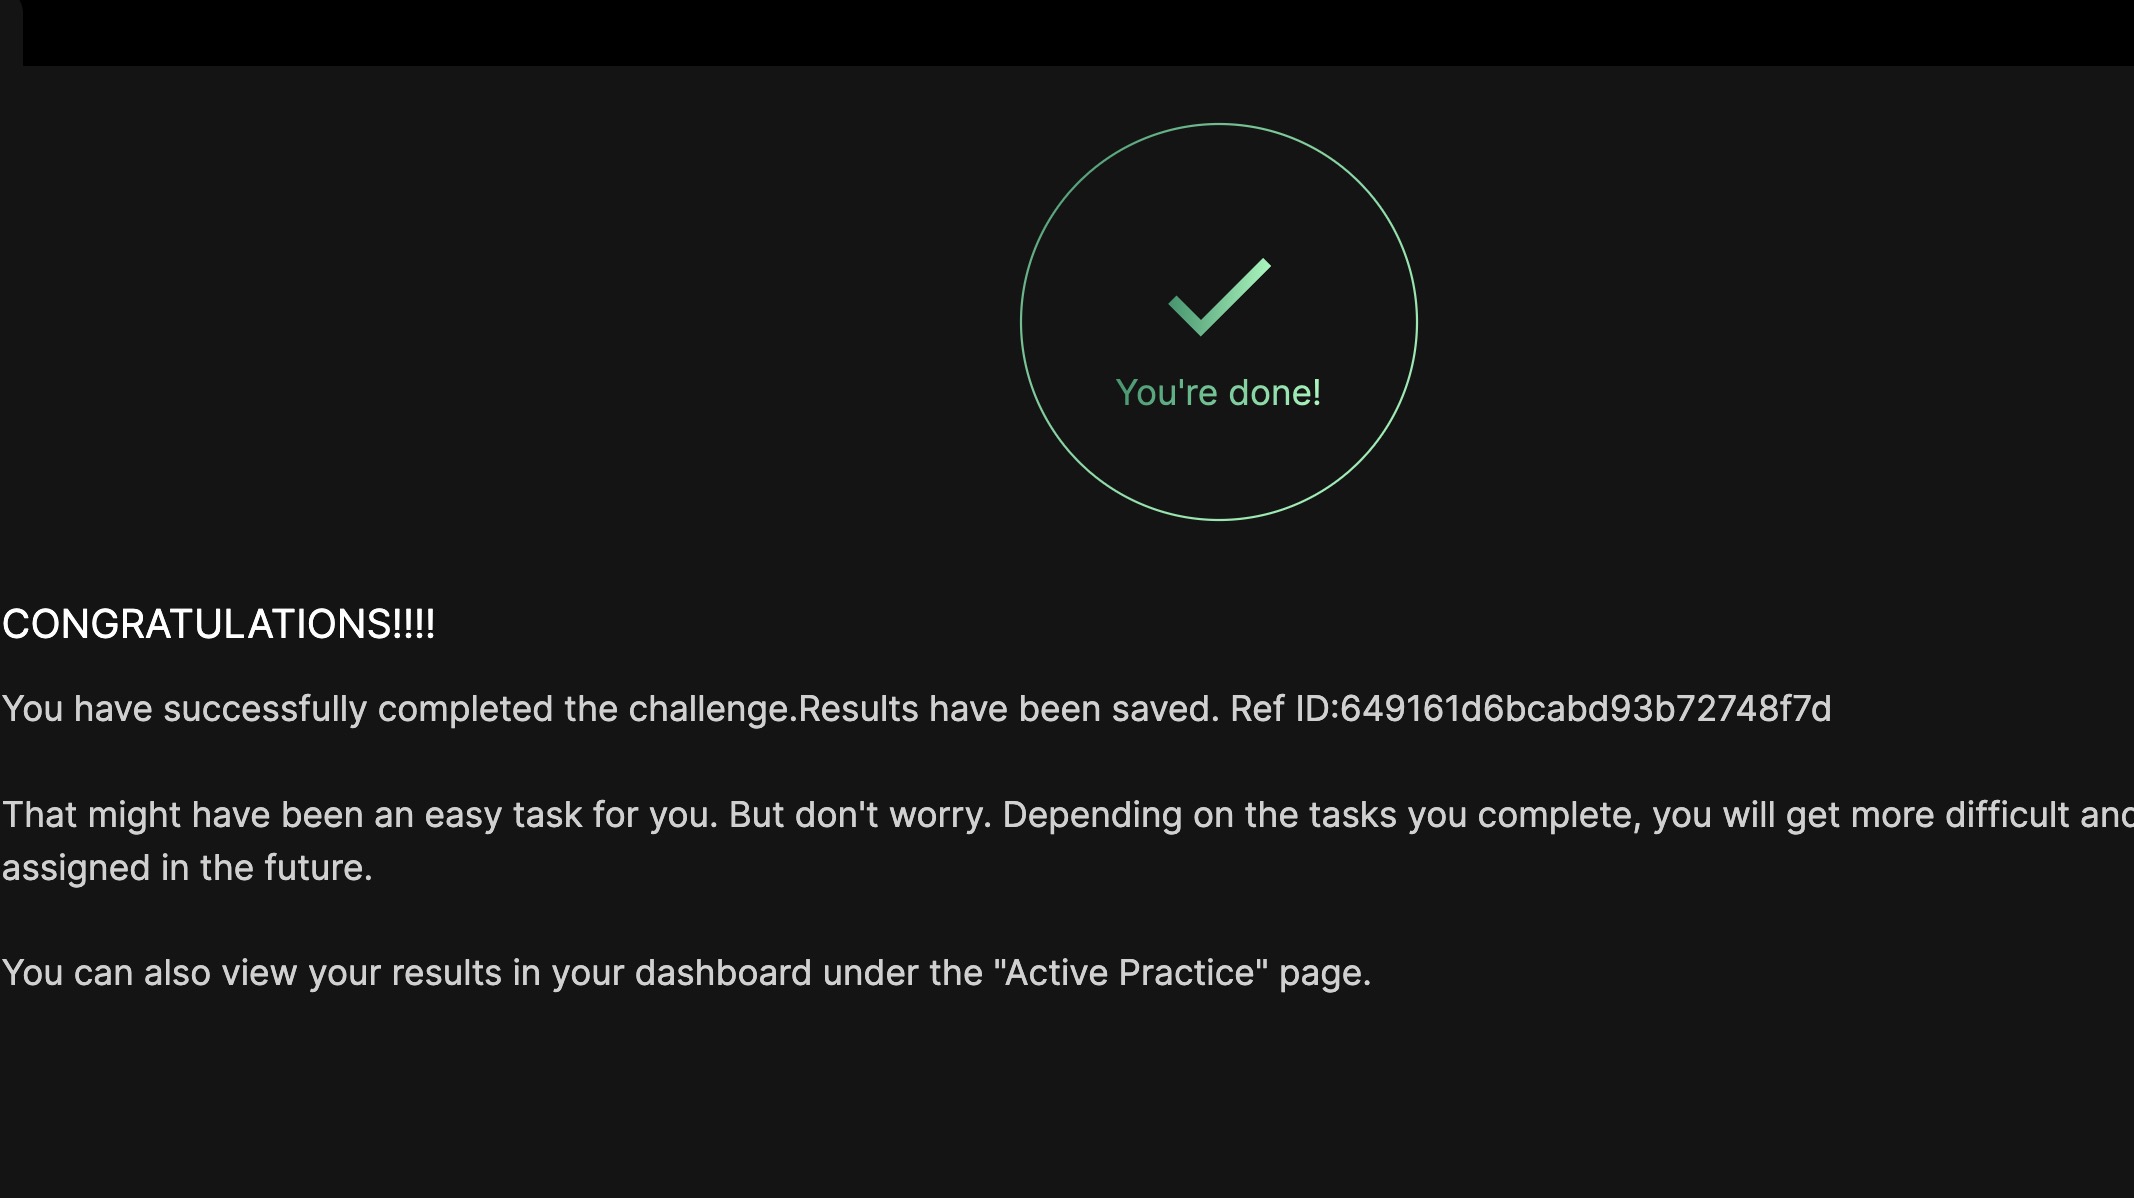
Task: Click the green checkmark icon
Action: 1219,297
